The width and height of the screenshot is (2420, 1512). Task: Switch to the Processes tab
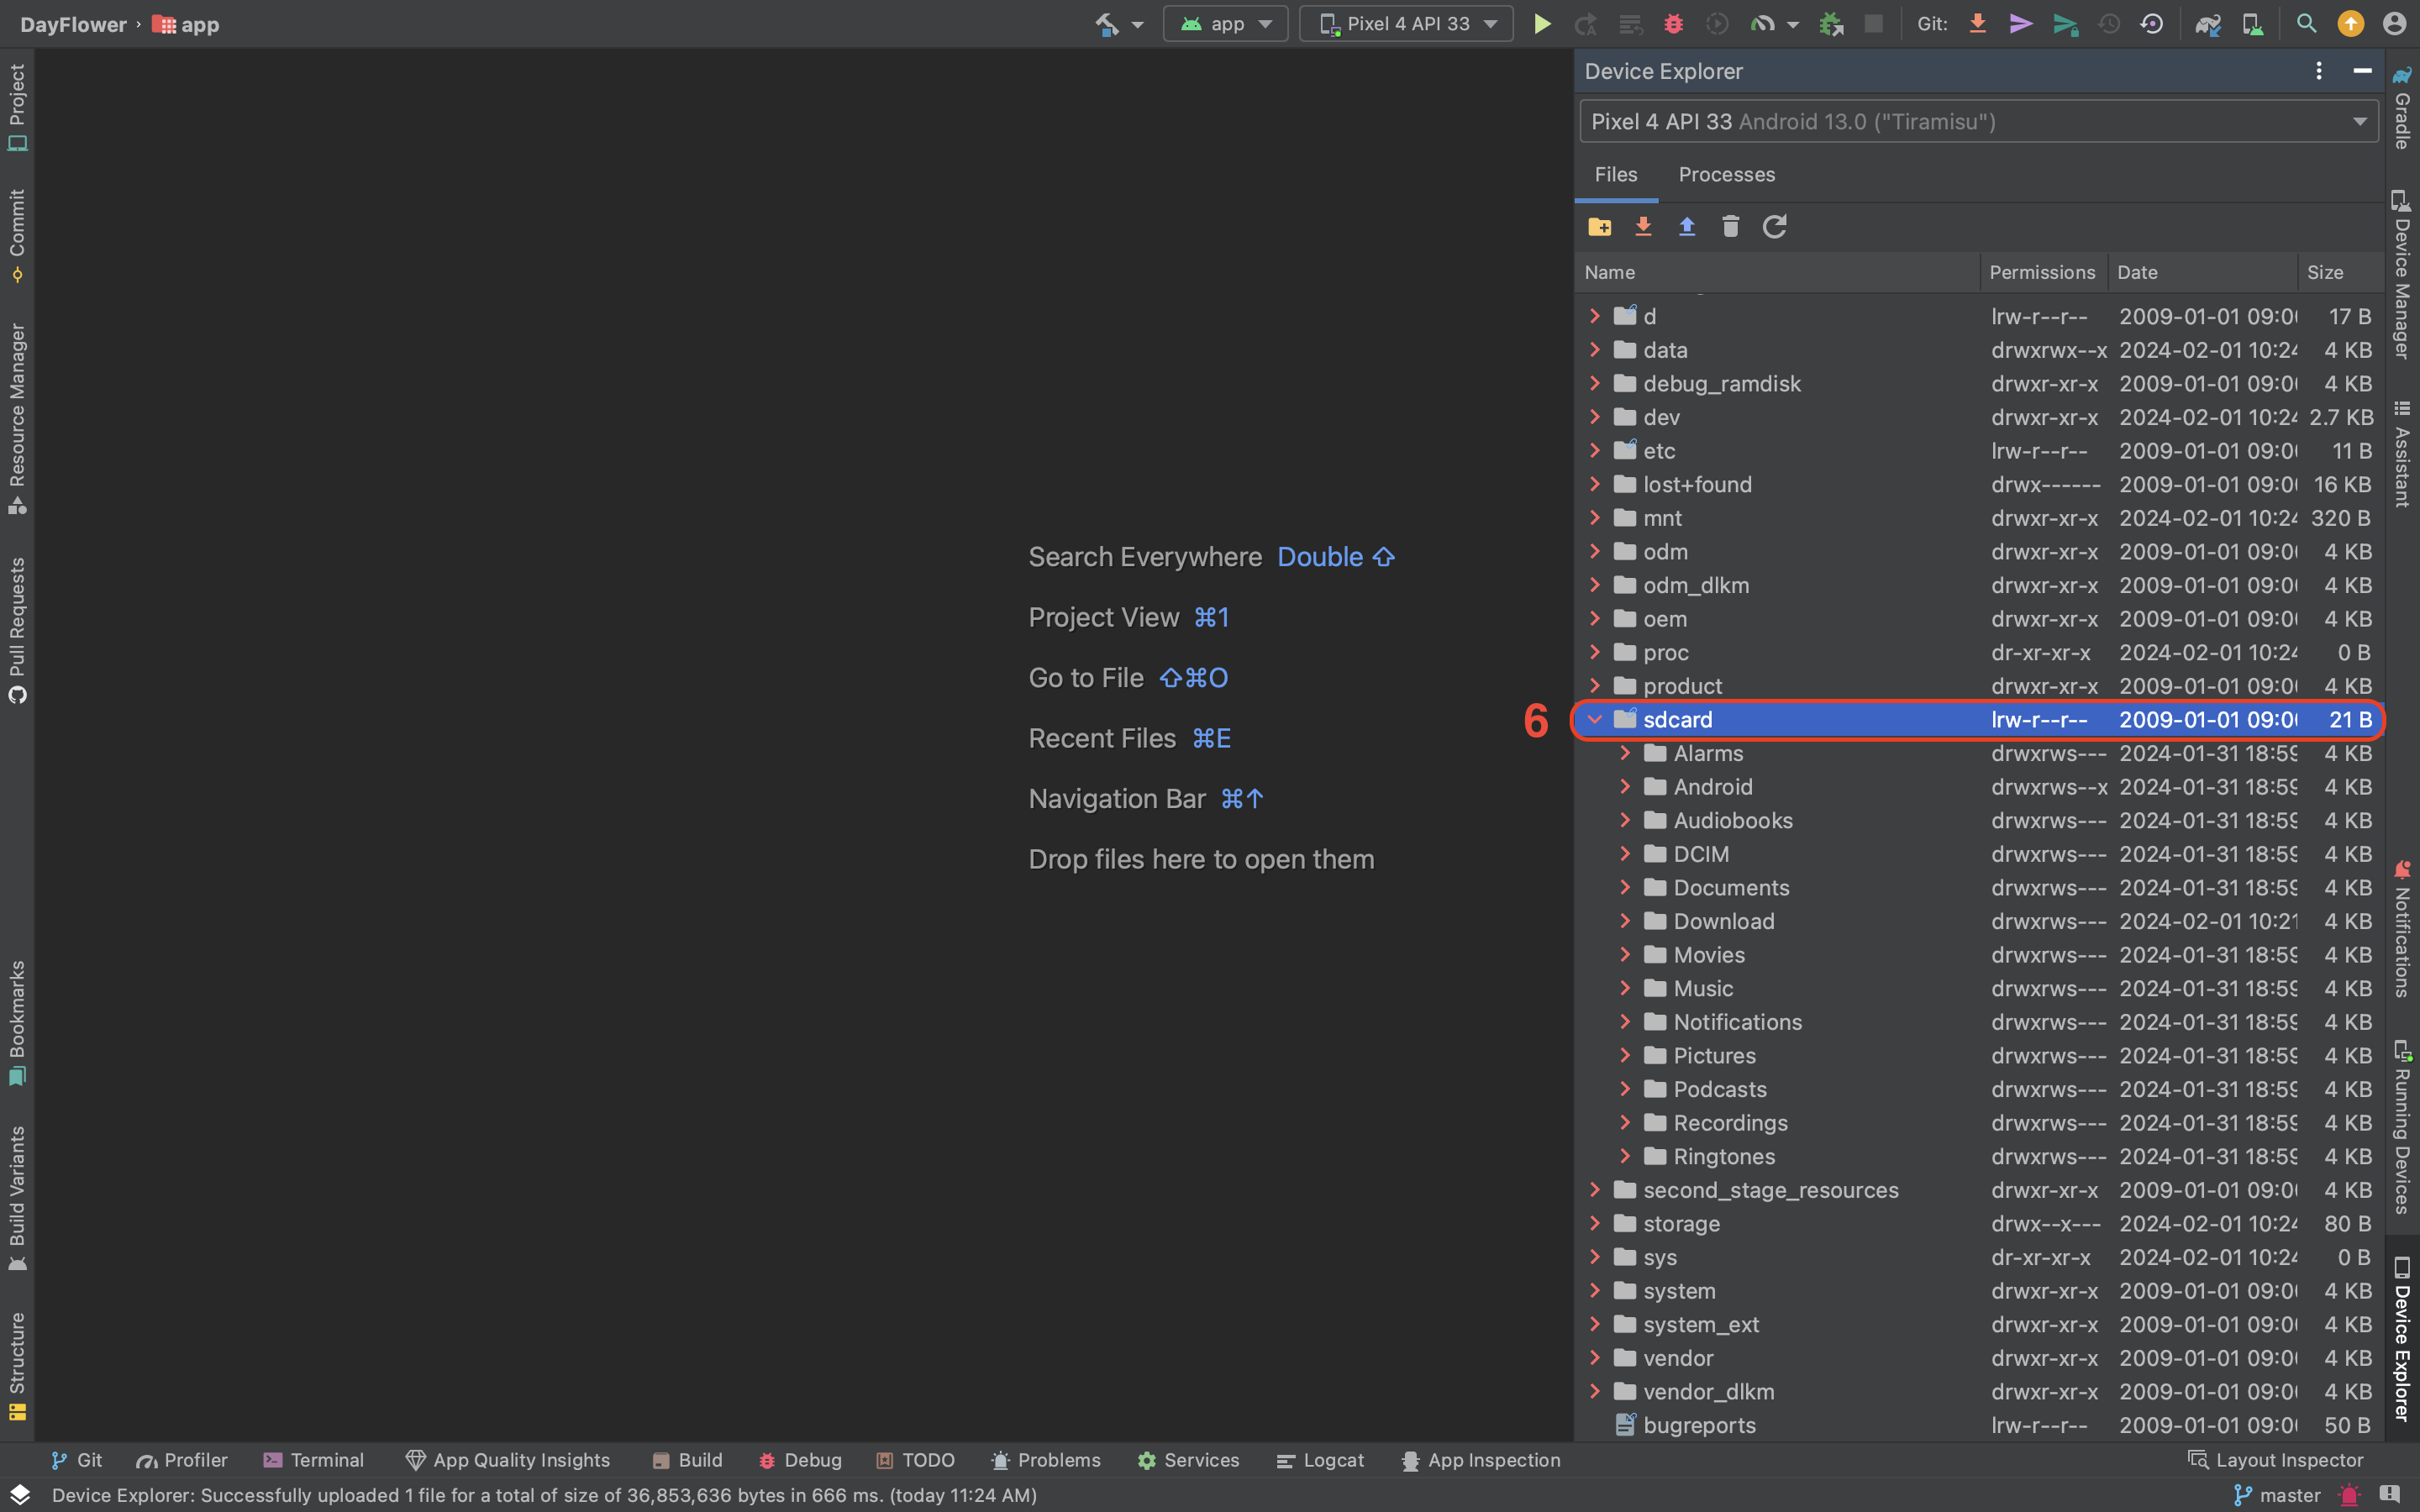[1726, 175]
